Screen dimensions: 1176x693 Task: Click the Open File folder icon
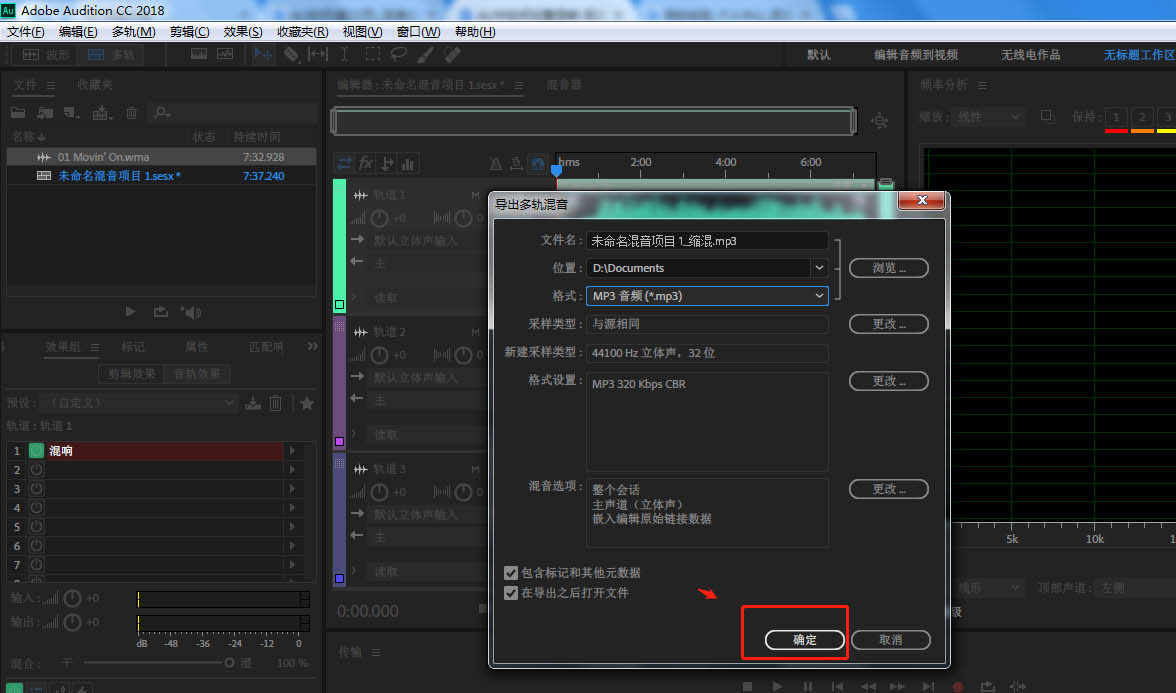point(18,113)
